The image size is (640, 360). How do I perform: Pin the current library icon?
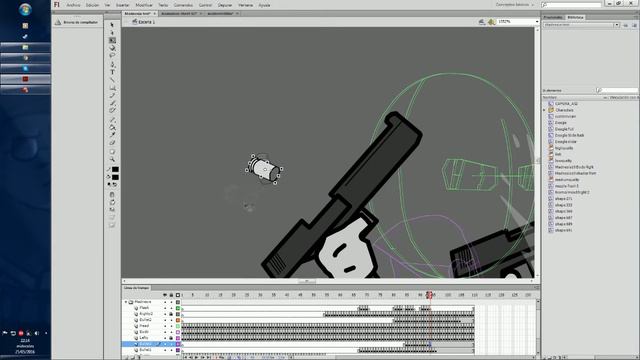625,25
